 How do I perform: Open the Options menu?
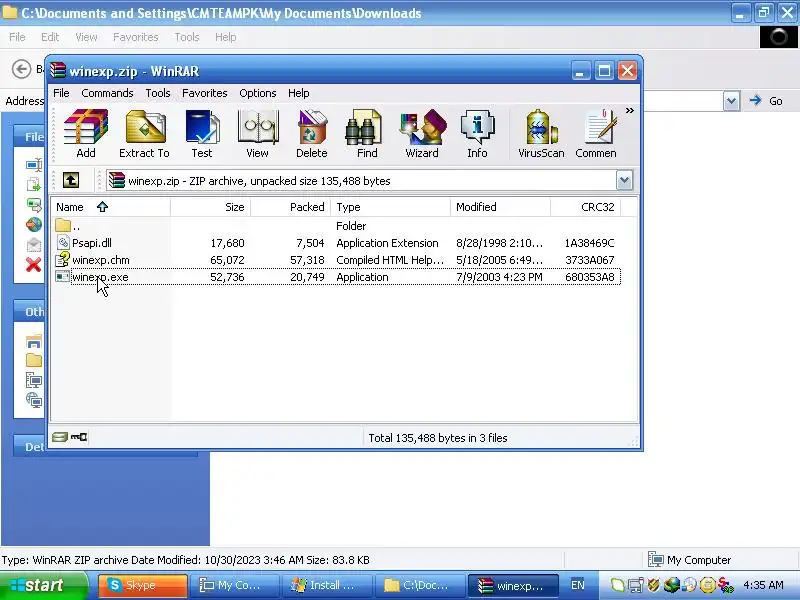pyautogui.click(x=258, y=93)
